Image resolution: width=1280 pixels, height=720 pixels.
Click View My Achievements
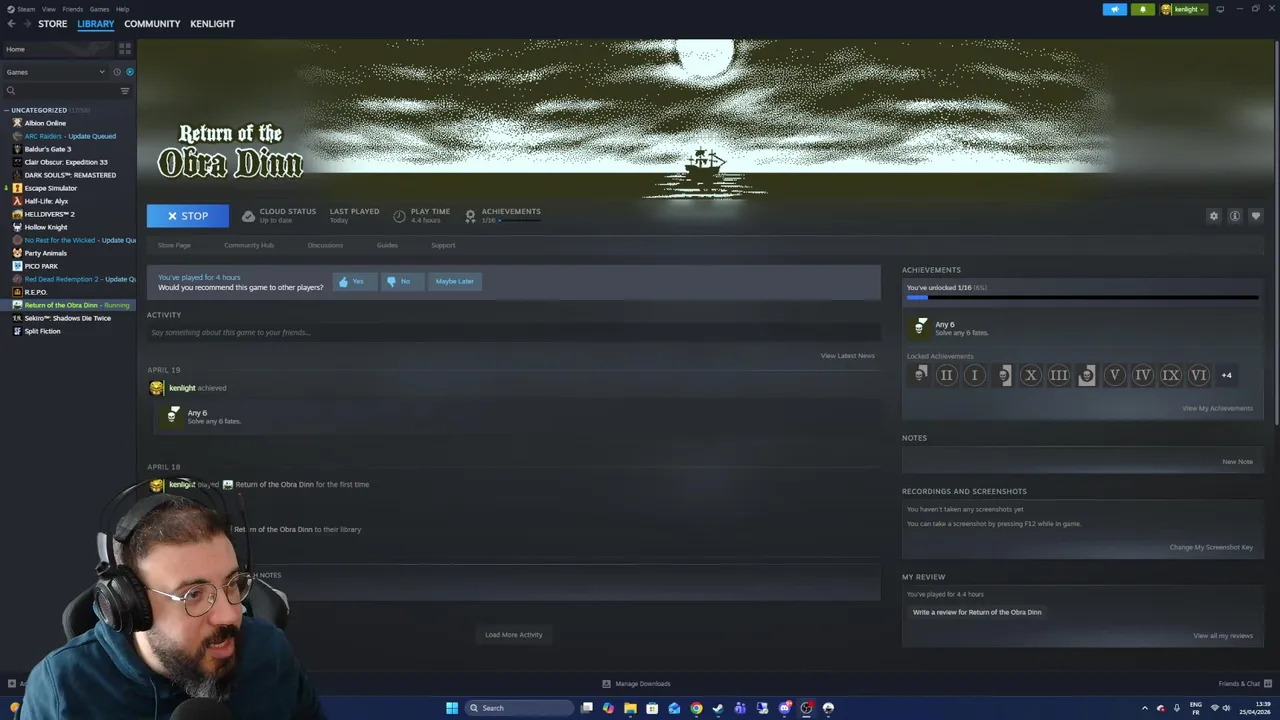(x=1217, y=408)
